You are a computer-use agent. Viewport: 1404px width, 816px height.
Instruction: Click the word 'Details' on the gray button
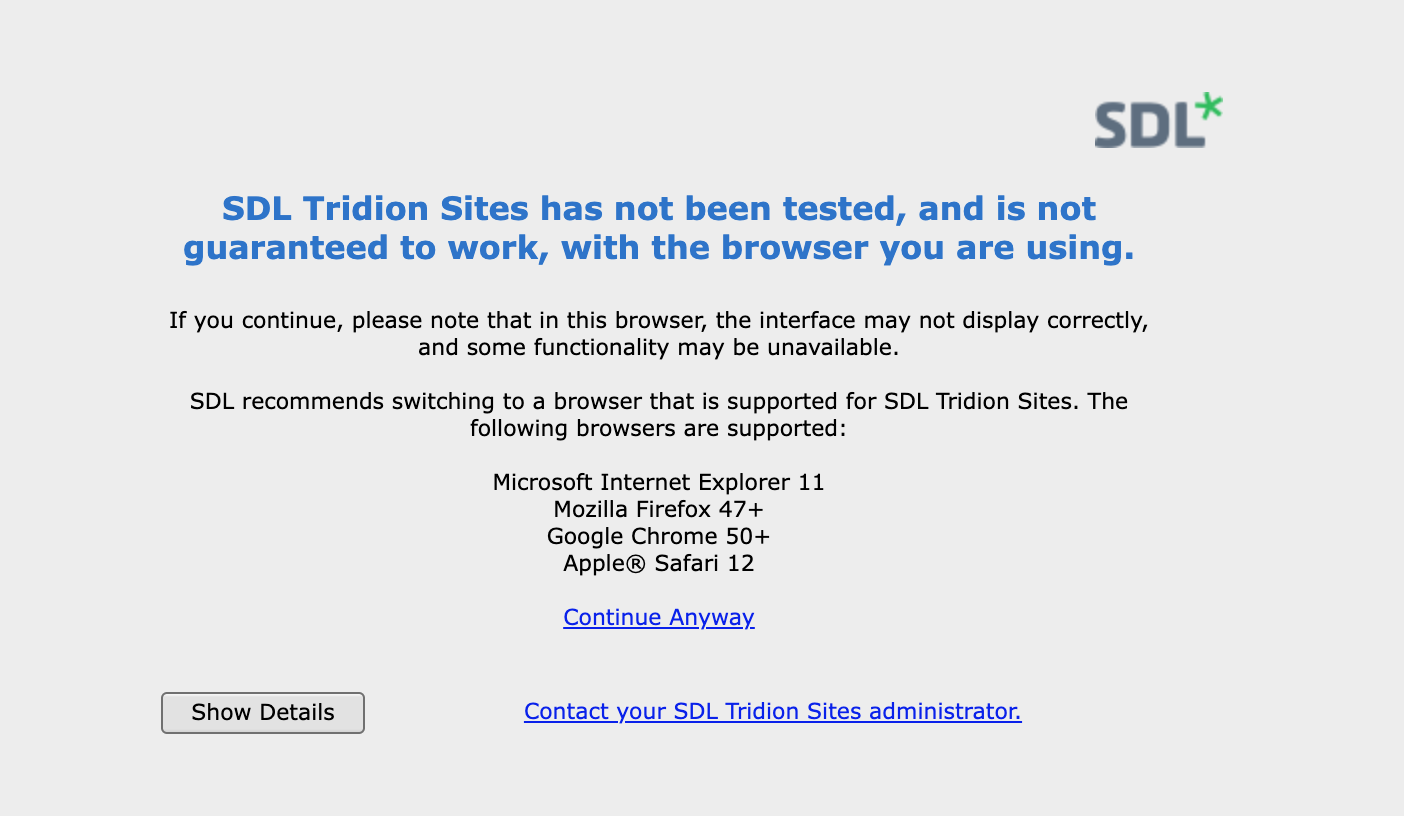(296, 713)
